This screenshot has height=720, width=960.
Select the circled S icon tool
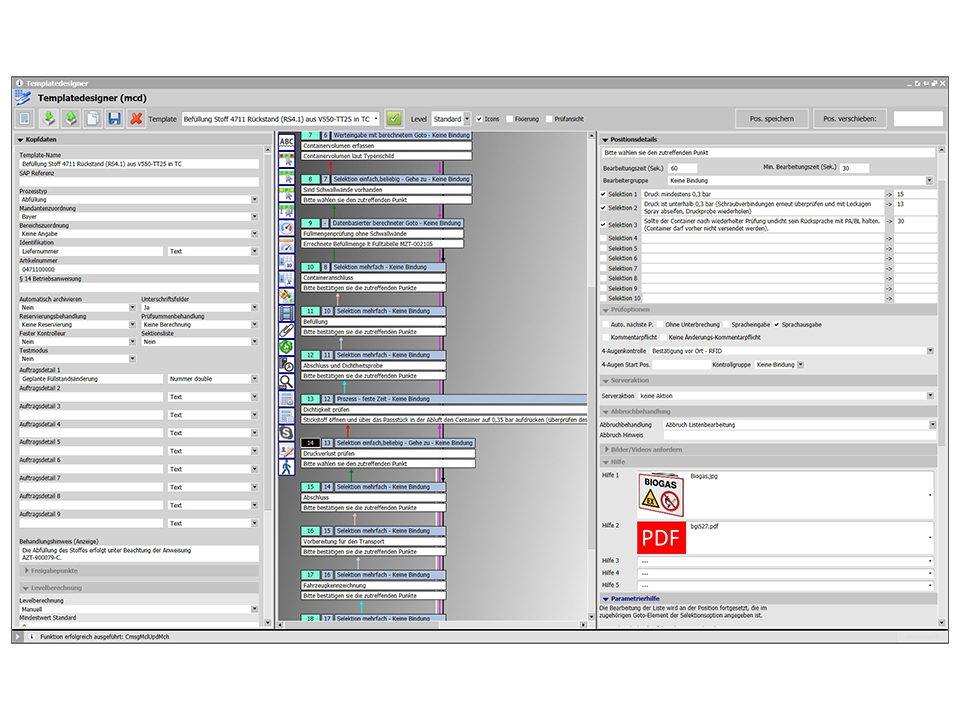coord(286,433)
